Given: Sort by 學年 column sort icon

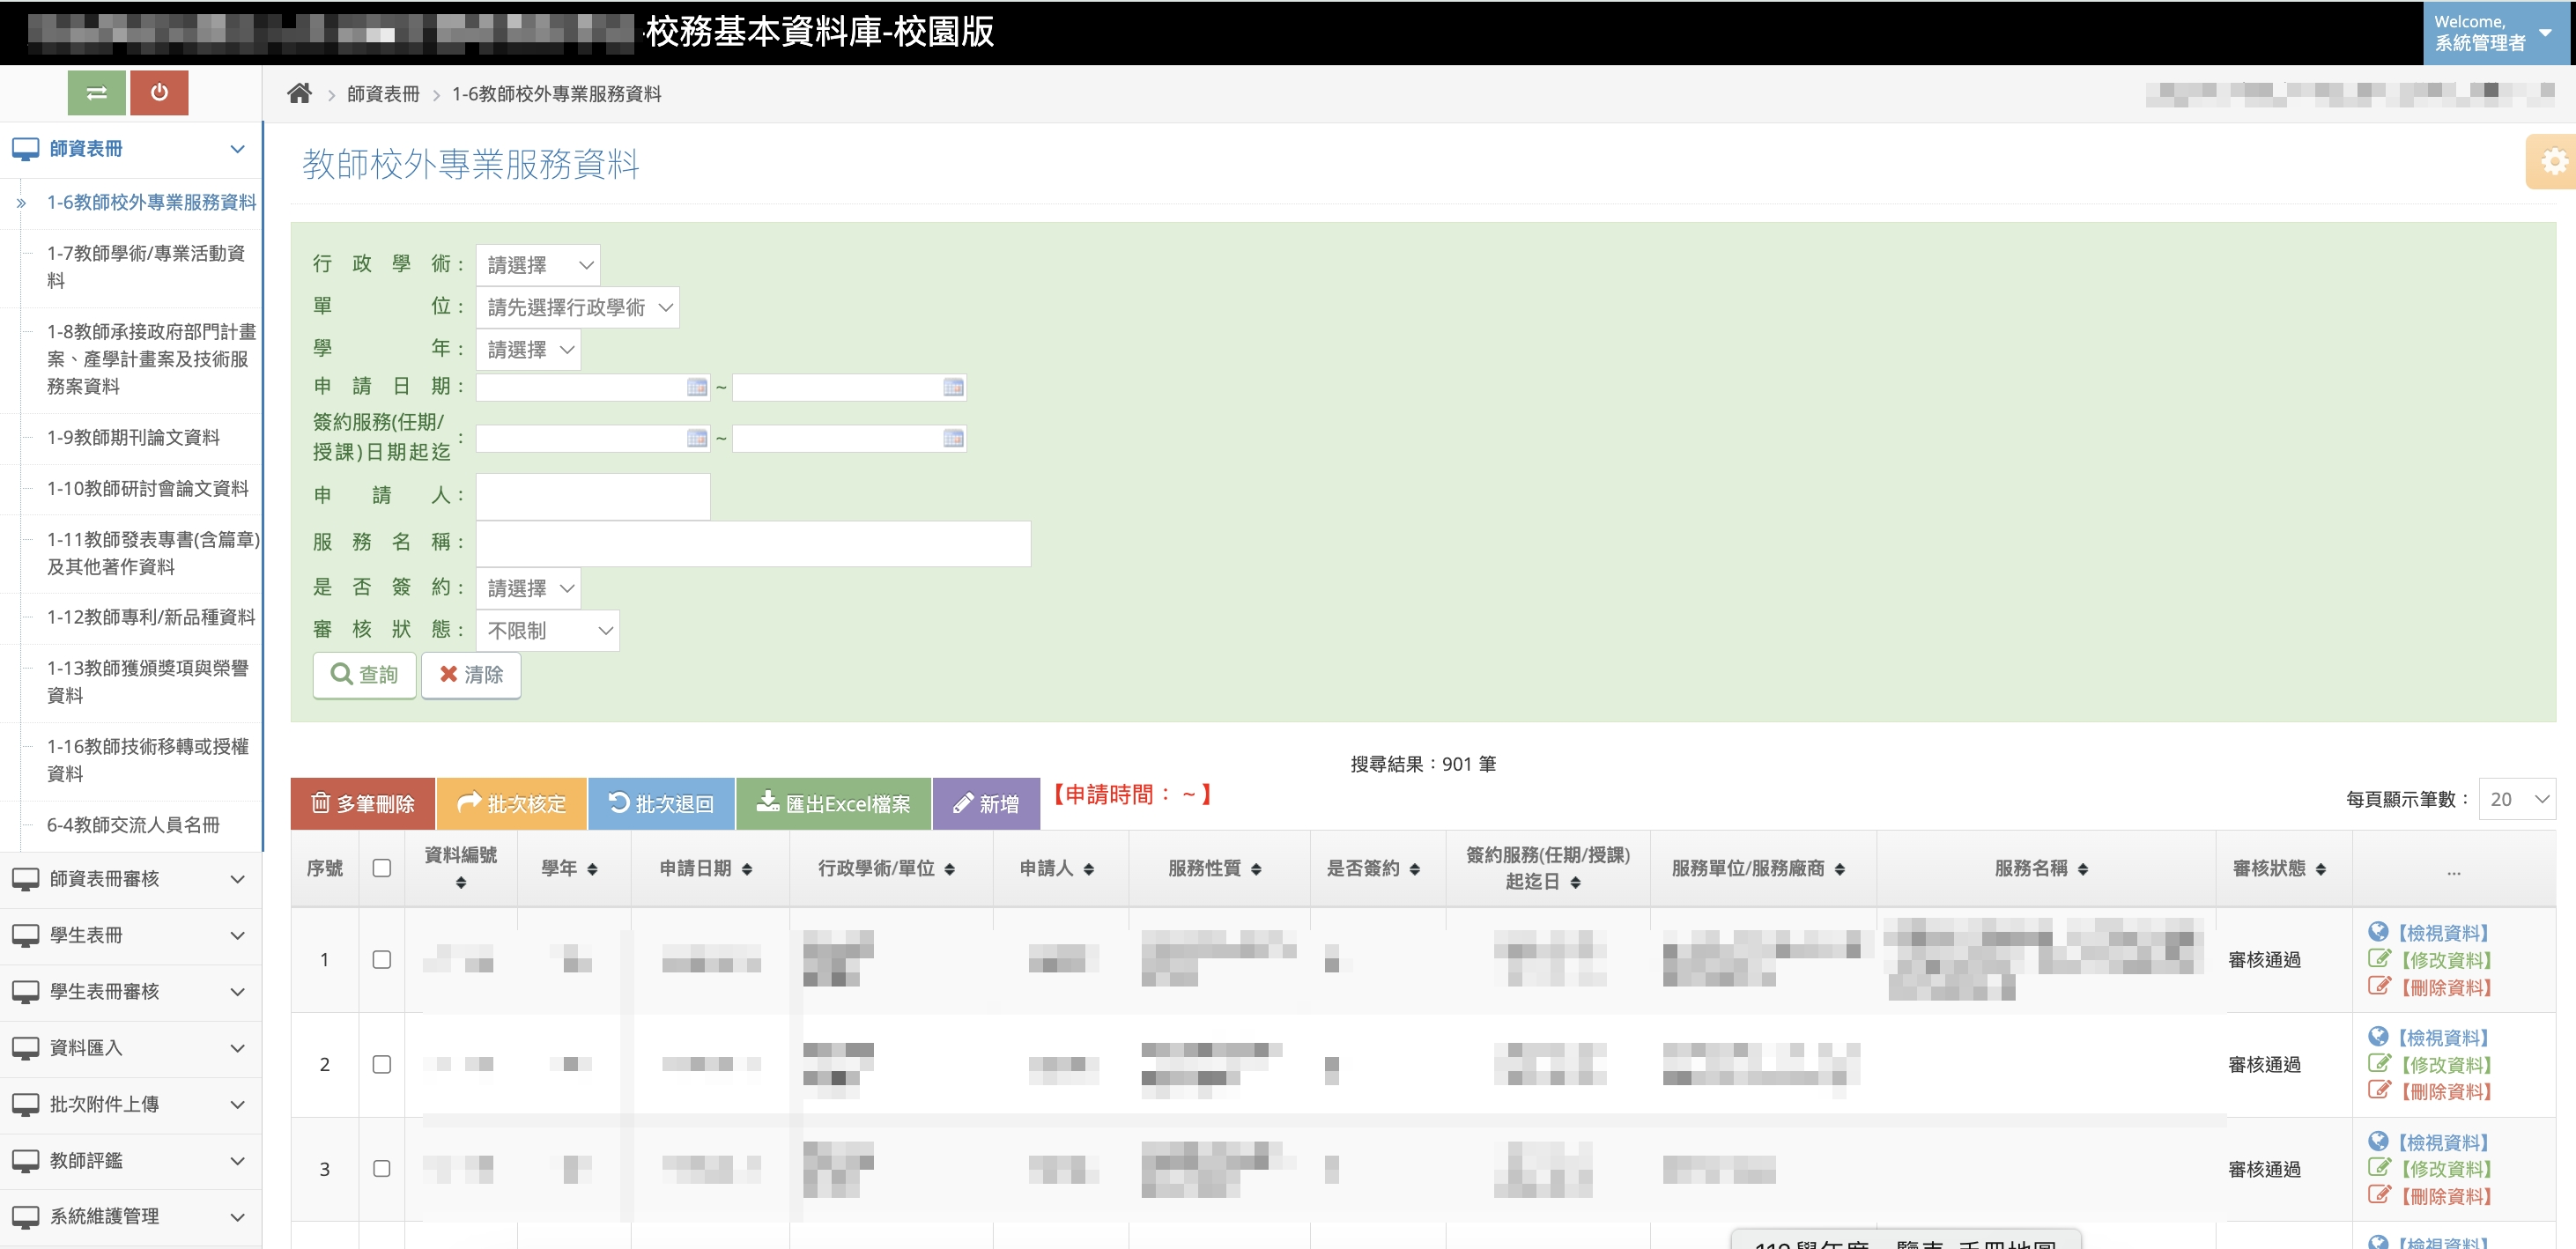Looking at the screenshot, I should point(592,870).
